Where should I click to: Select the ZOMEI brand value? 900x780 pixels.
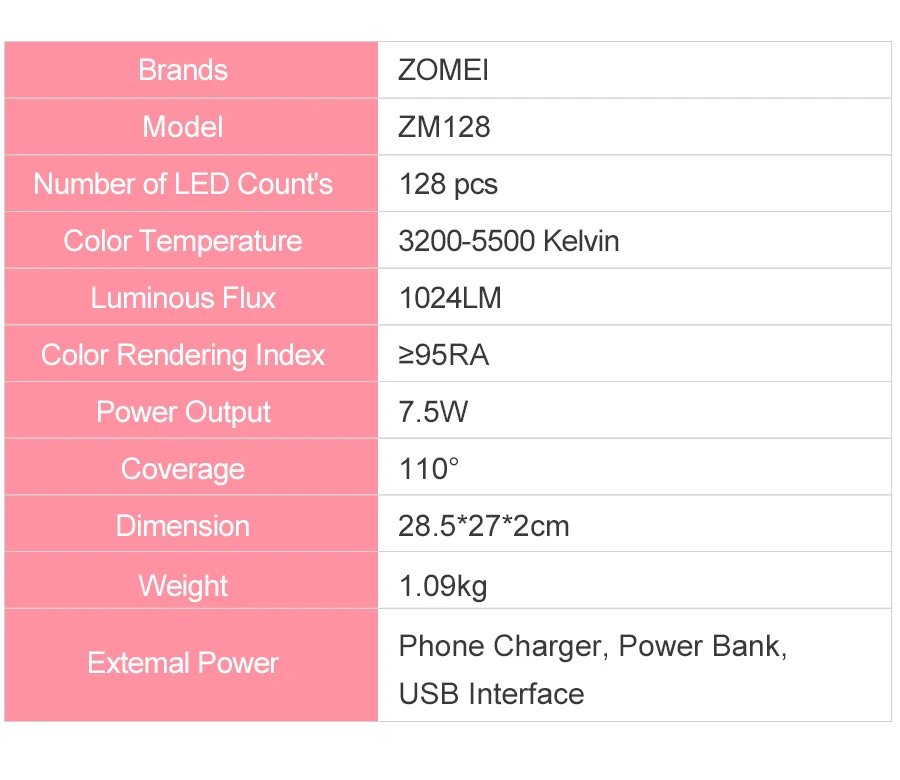443,70
